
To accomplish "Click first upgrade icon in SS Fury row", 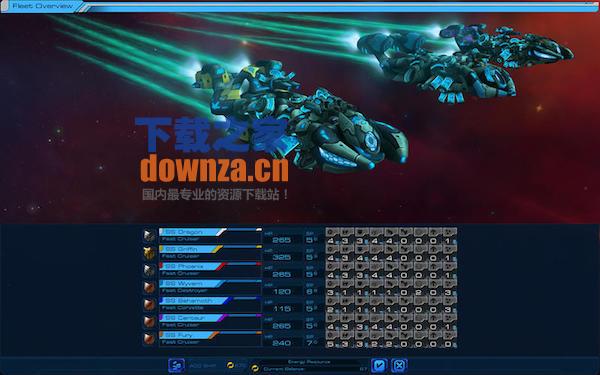I will click(333, 335).
